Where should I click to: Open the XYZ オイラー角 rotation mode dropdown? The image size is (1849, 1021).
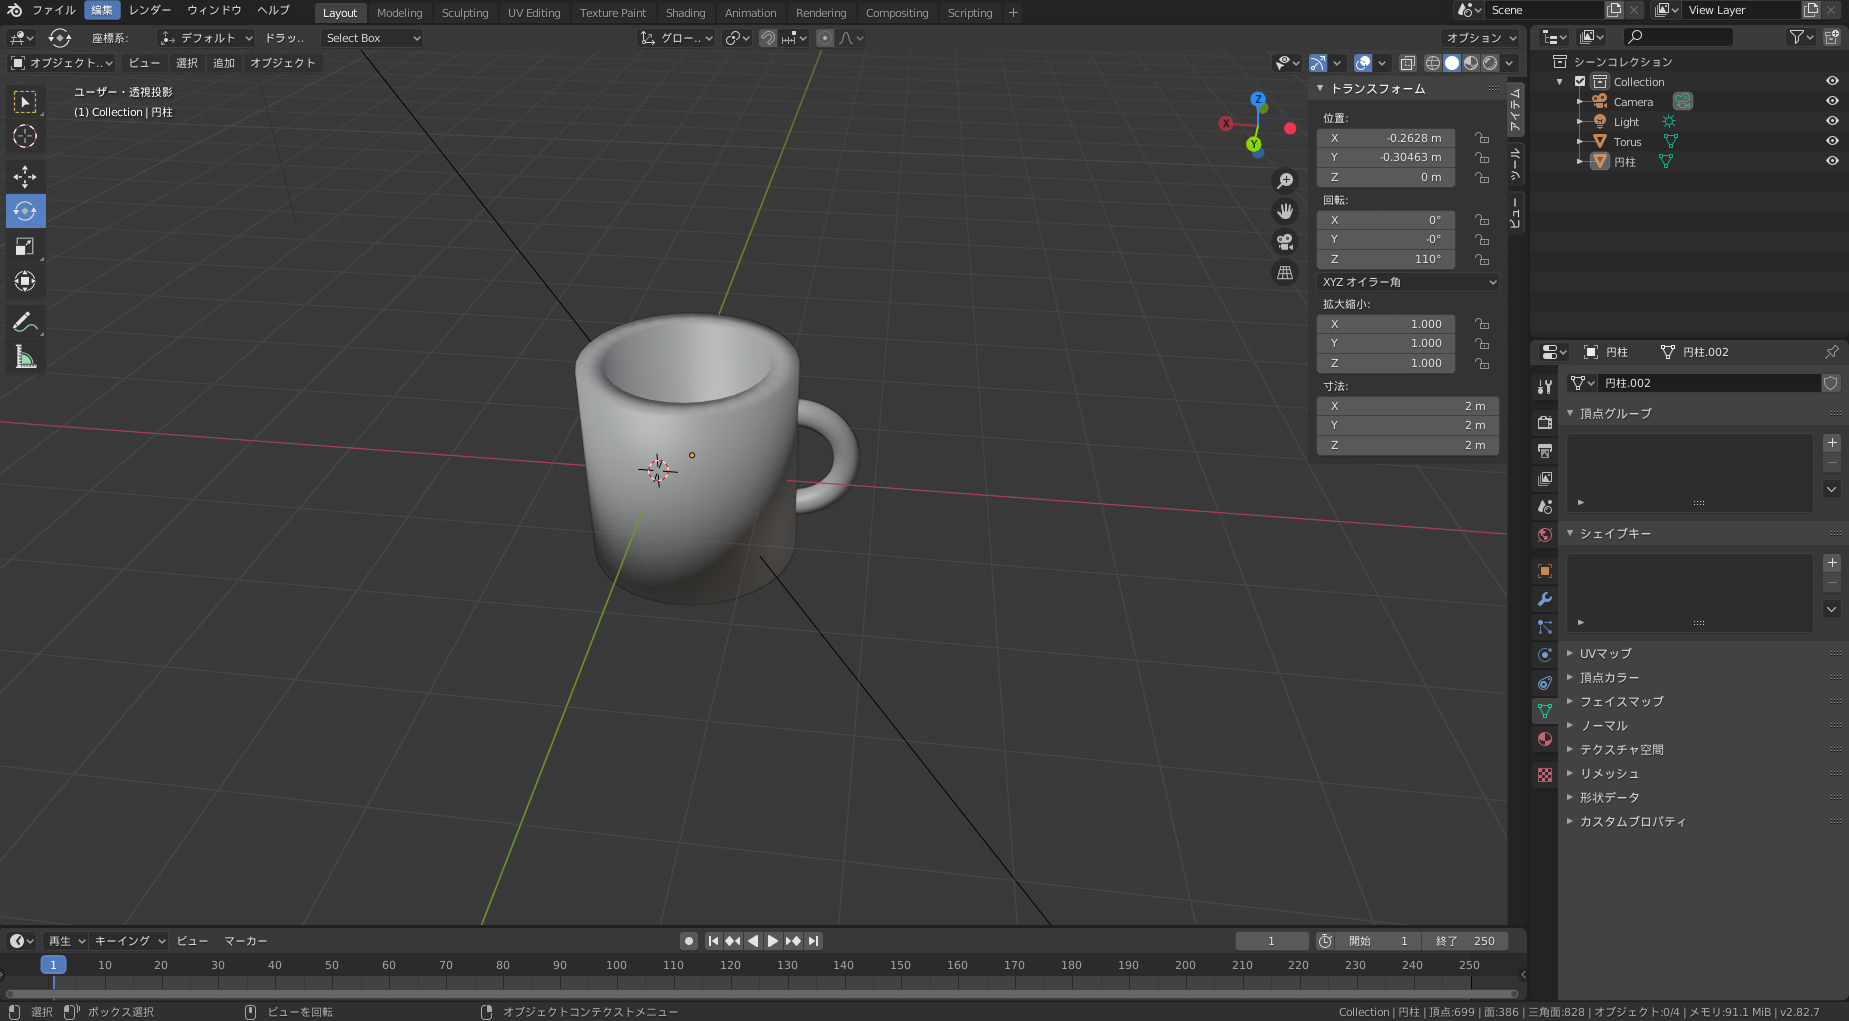(1408, 282)
